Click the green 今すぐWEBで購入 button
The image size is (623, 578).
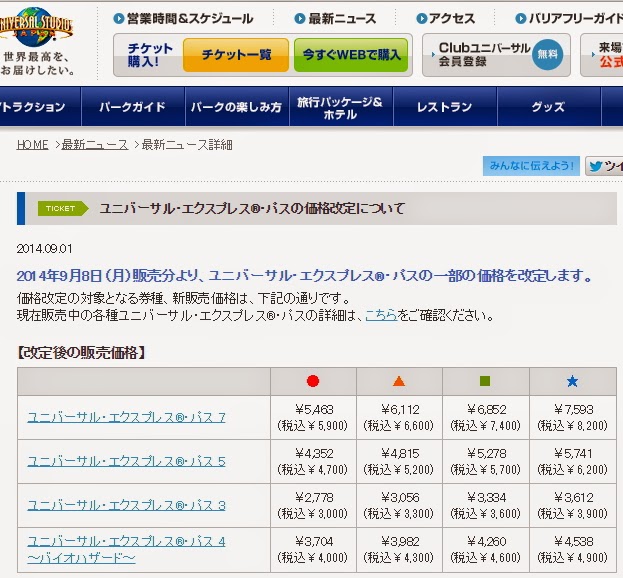351,55
